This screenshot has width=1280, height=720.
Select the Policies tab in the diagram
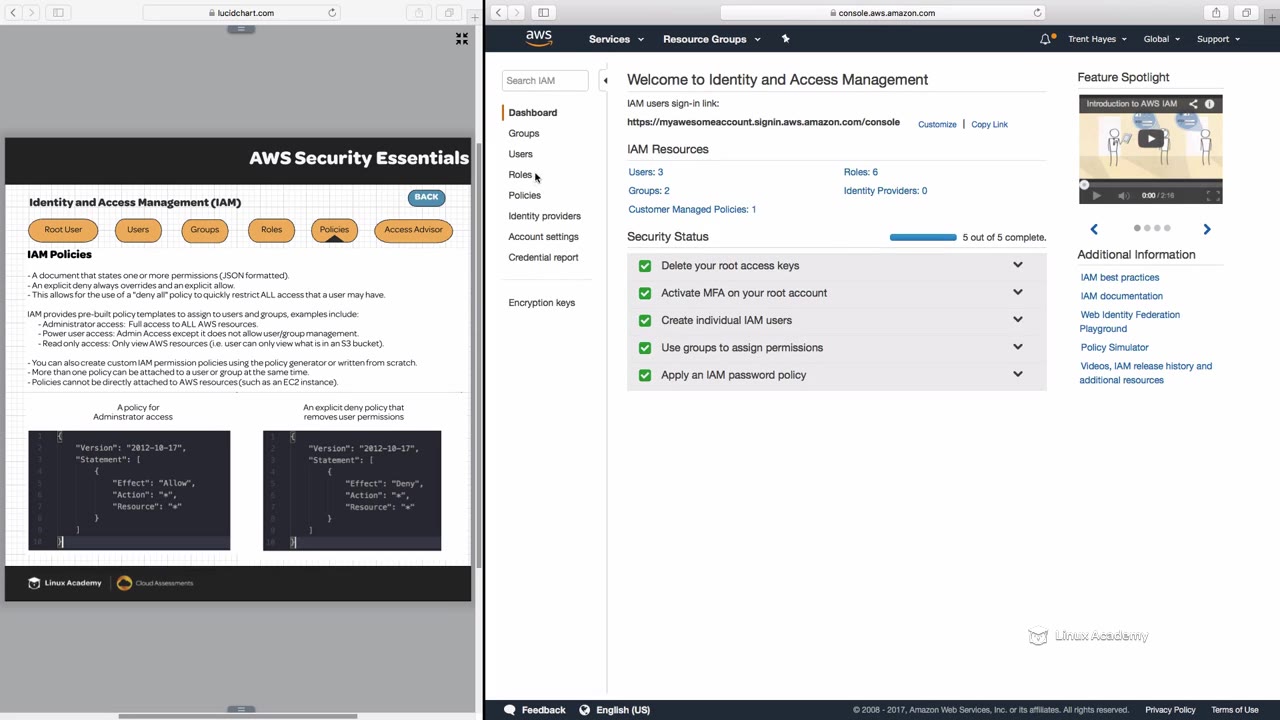[x=334, y=230]
